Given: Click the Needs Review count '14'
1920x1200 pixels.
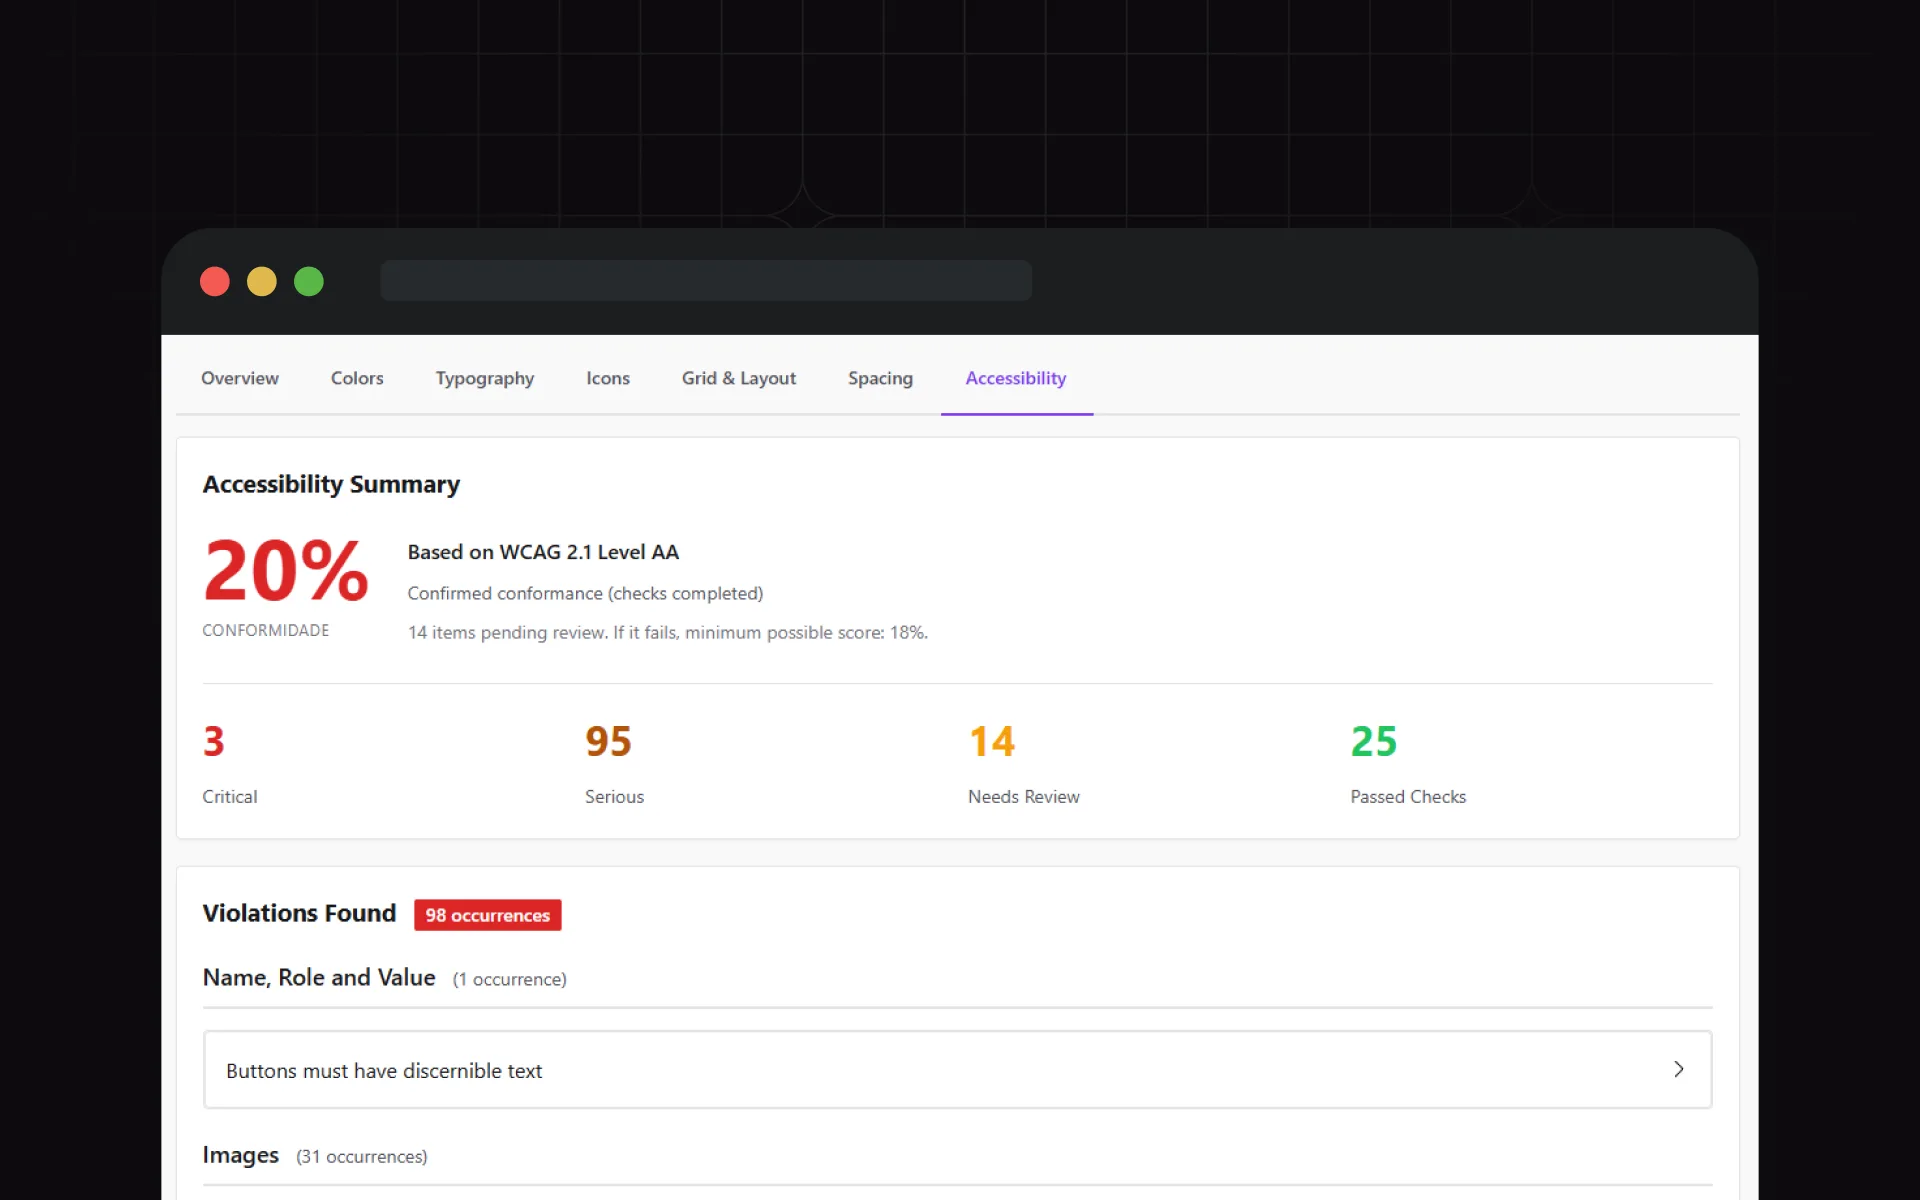Looking at the screenshot, I should click(992, 741).
